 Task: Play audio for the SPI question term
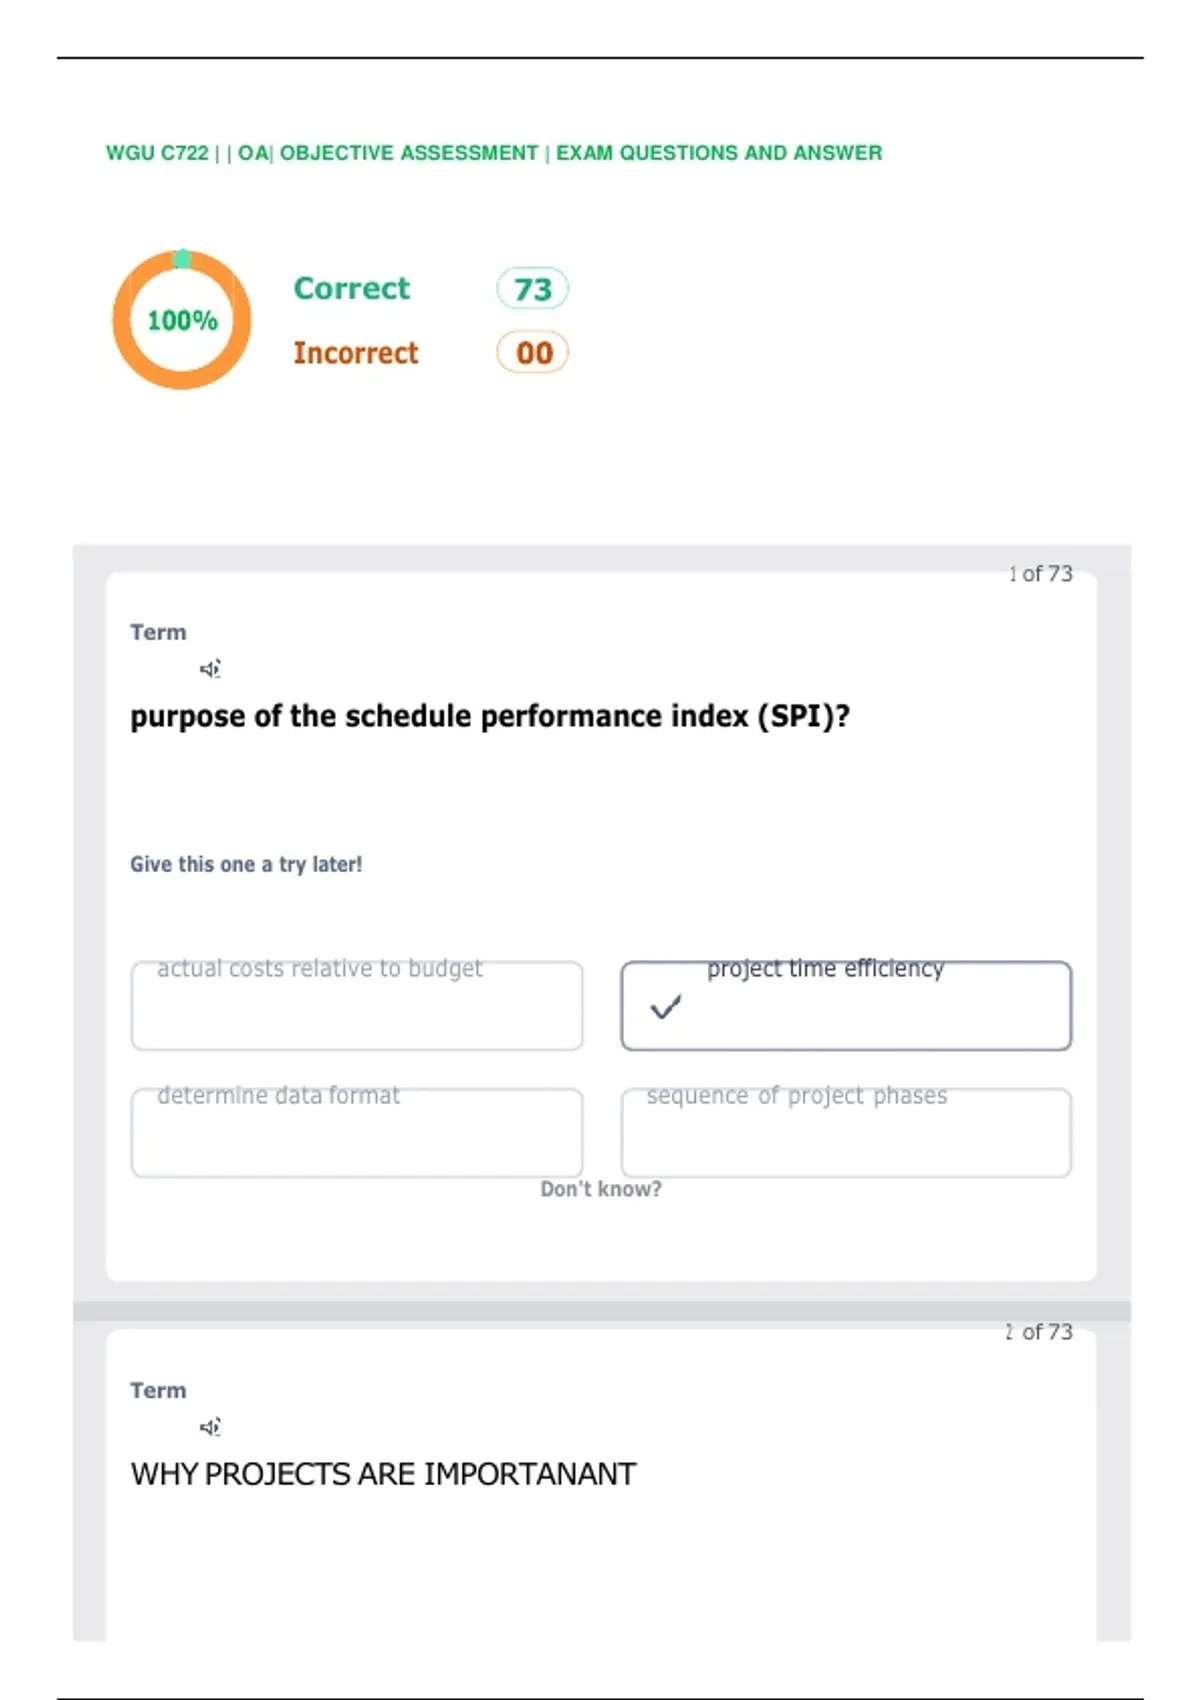[210, 669]
